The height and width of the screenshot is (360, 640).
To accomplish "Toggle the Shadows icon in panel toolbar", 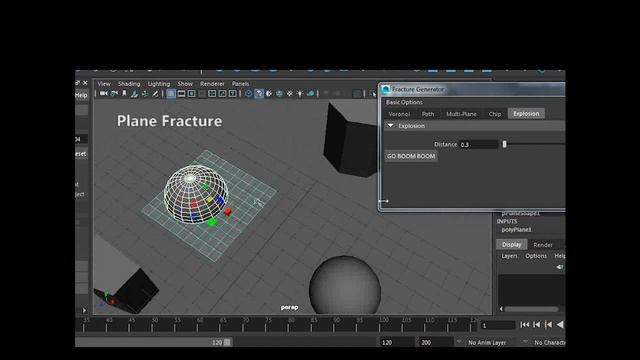I will coord(311,94).
